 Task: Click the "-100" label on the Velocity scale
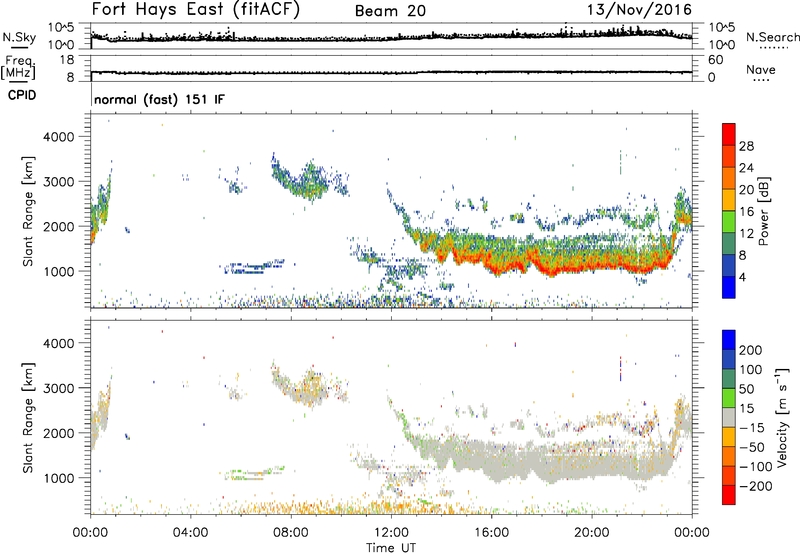pyautogui.click(x=755, y=467)
